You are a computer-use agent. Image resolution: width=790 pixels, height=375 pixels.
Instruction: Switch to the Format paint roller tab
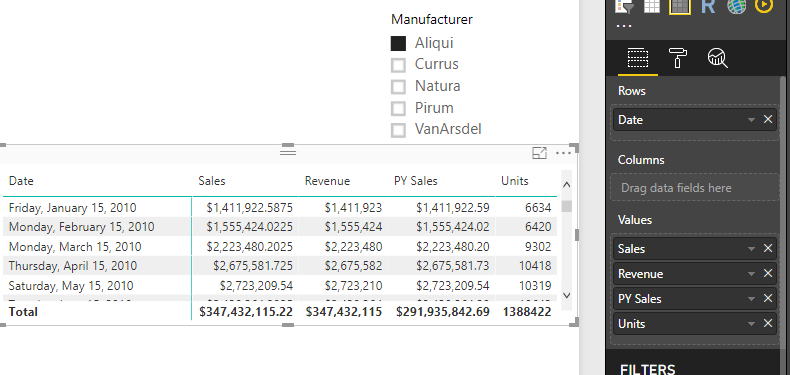pos(678,58)
